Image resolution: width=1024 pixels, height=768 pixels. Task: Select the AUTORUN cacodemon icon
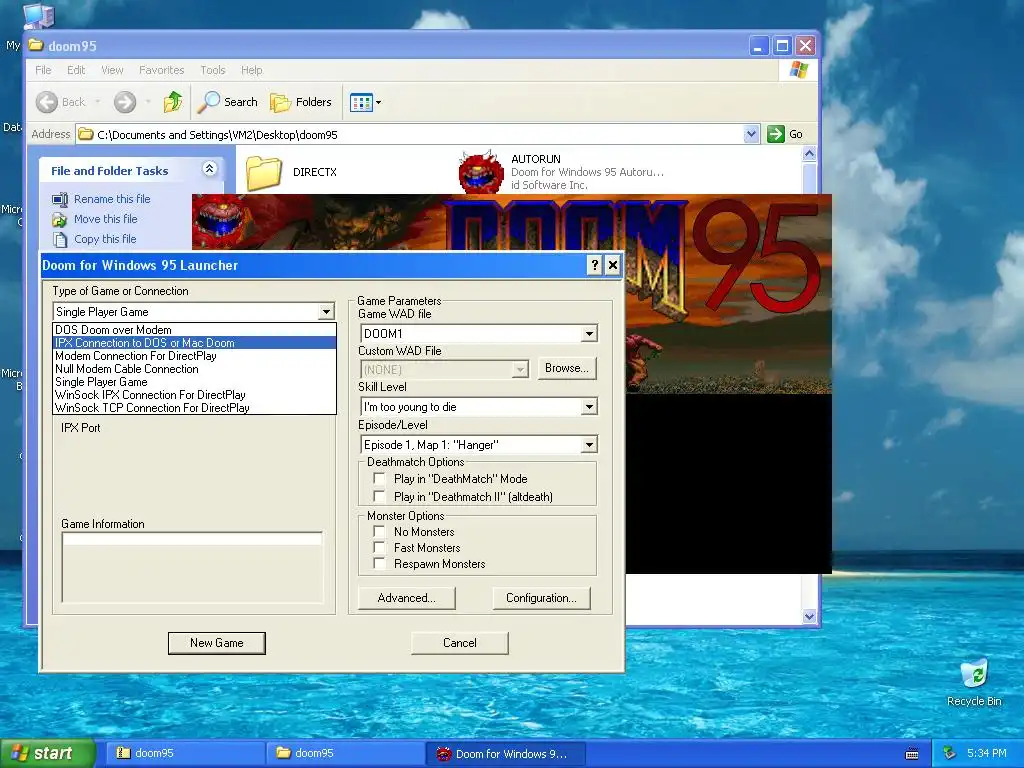pos(481,172)
